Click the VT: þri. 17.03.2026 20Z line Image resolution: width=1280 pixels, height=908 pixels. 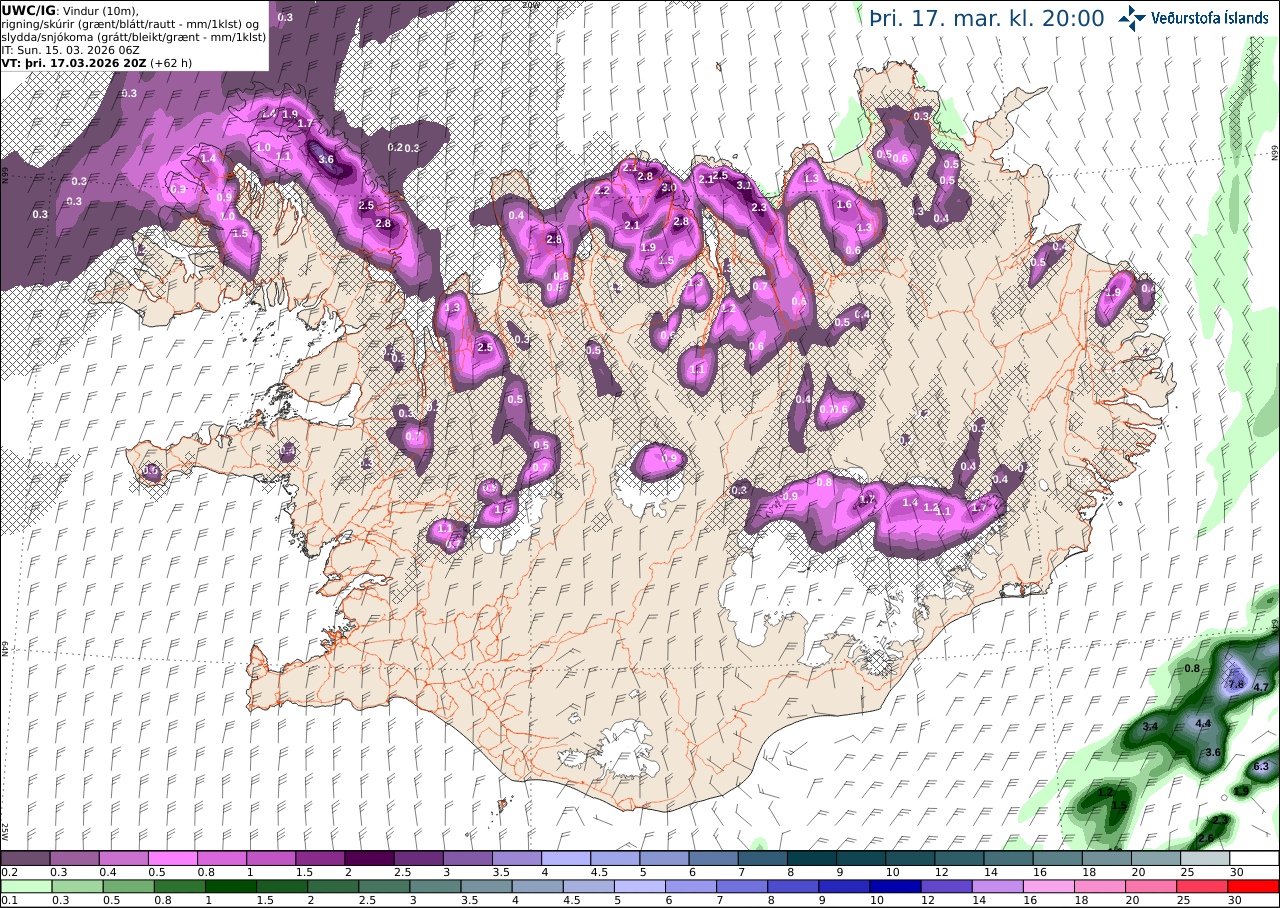(74, 62)
